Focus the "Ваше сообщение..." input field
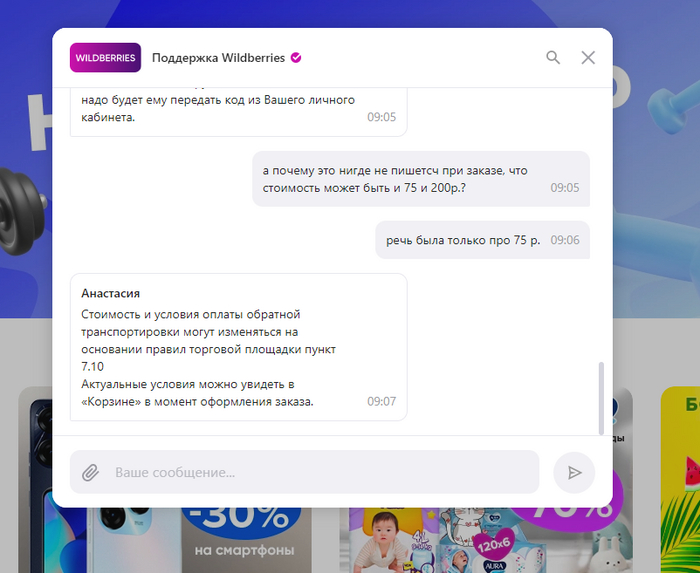 [x=304, y=472]
